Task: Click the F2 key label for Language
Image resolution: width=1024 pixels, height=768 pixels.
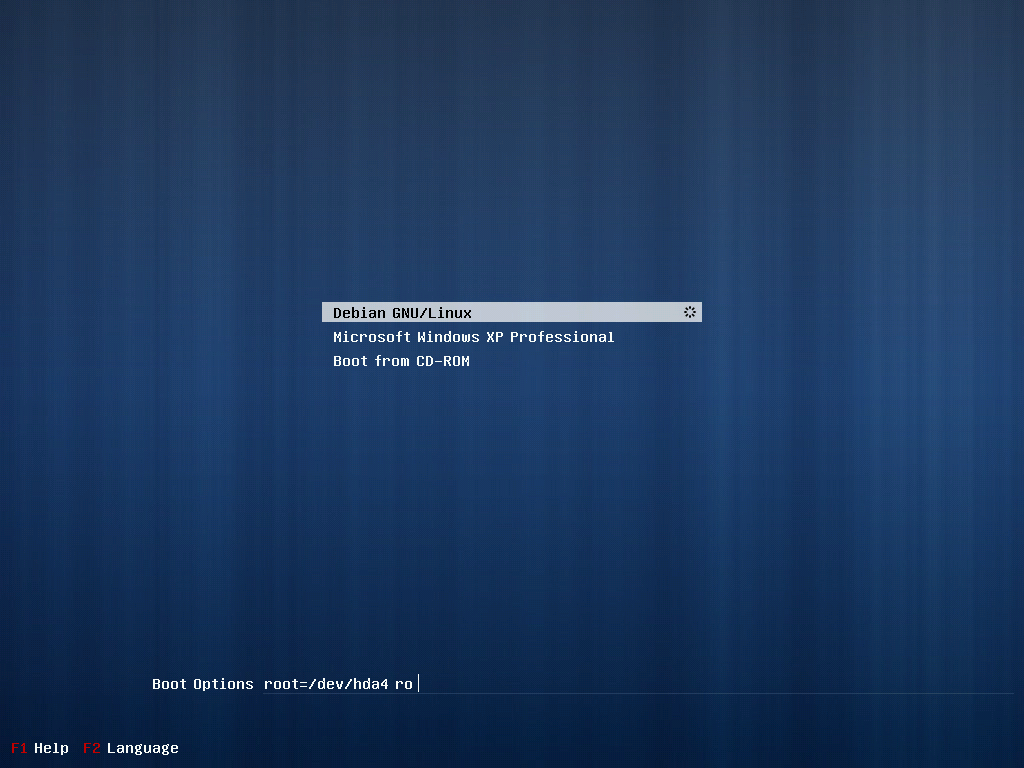Action: coord(91,748)
